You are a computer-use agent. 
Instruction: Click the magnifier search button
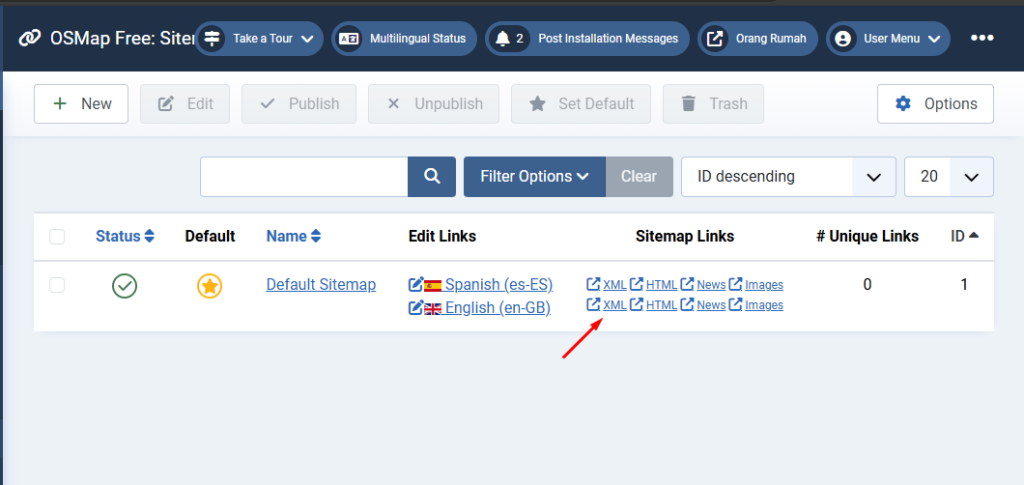432,176
